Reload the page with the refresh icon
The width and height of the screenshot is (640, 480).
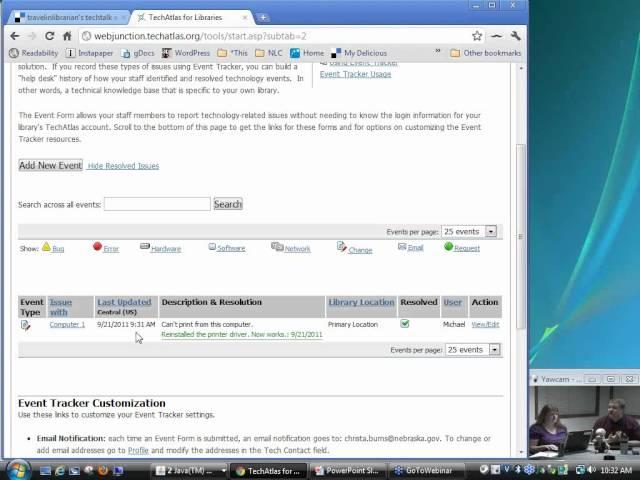49,36
